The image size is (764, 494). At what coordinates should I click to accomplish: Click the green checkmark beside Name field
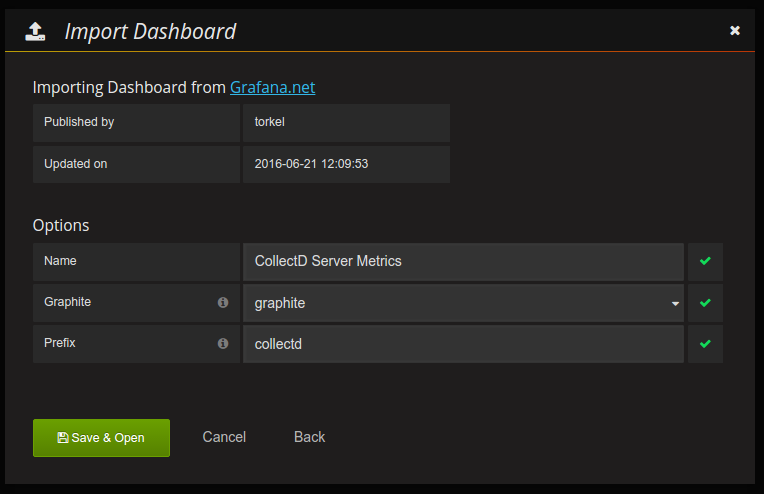point(705,261)
